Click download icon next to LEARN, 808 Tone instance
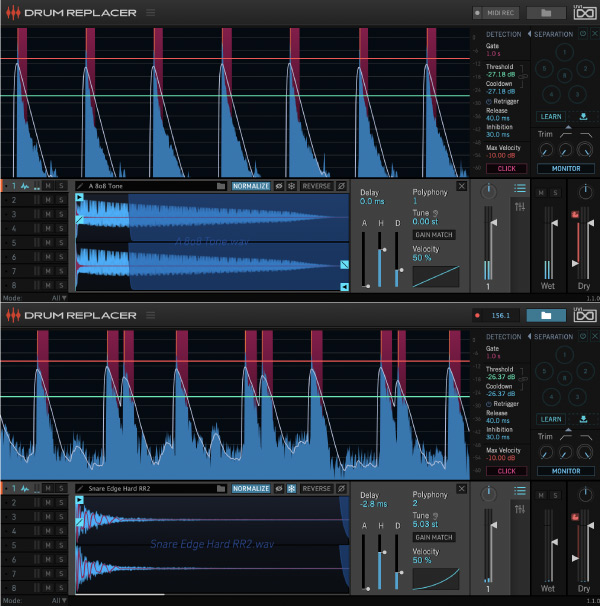 point(583,116)
